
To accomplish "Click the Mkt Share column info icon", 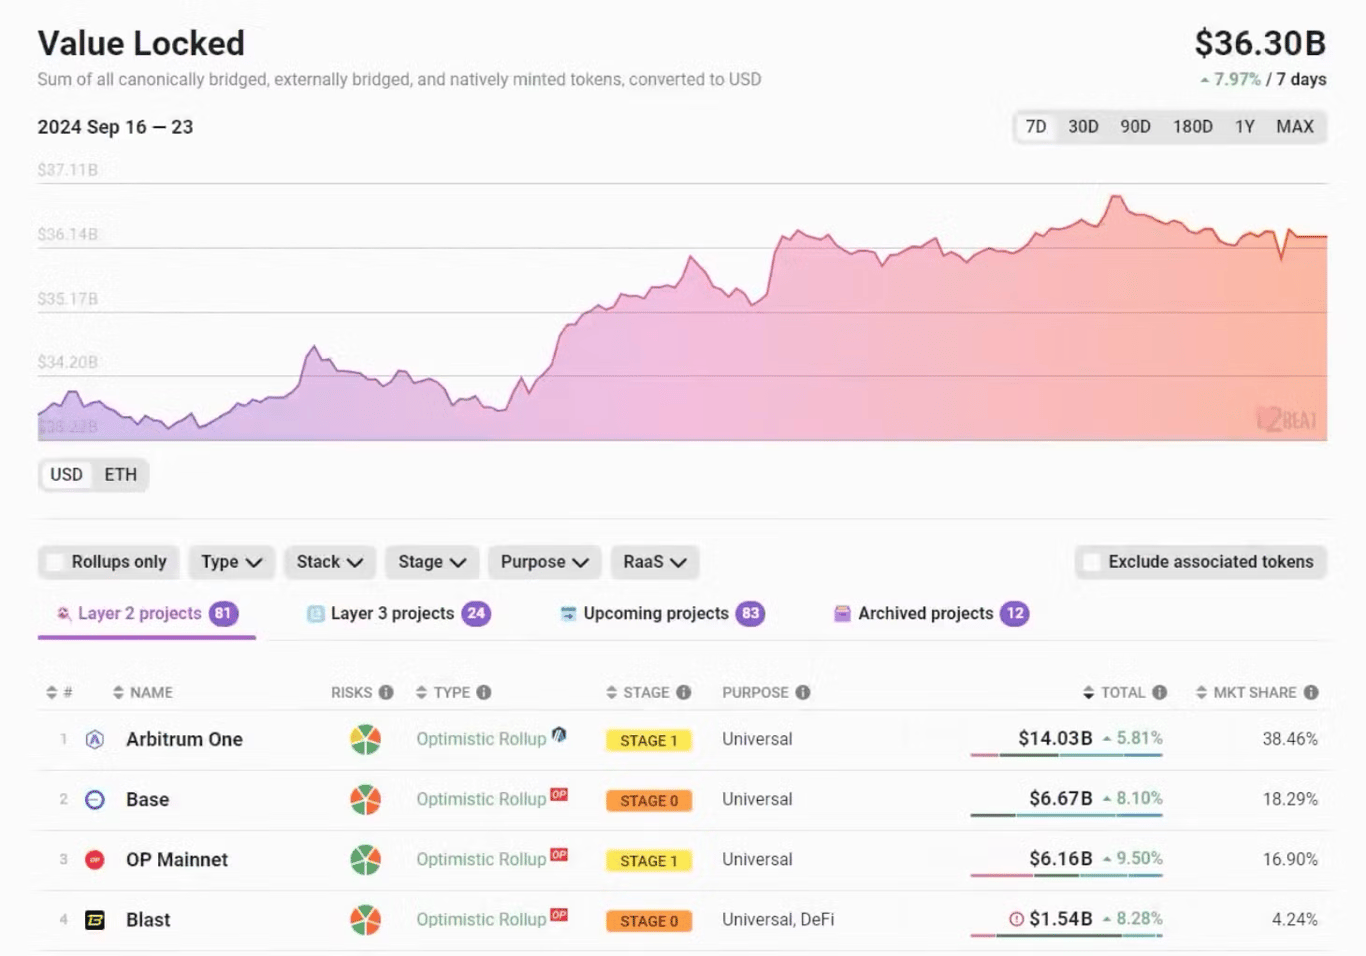I will [x=1311, y=692].
